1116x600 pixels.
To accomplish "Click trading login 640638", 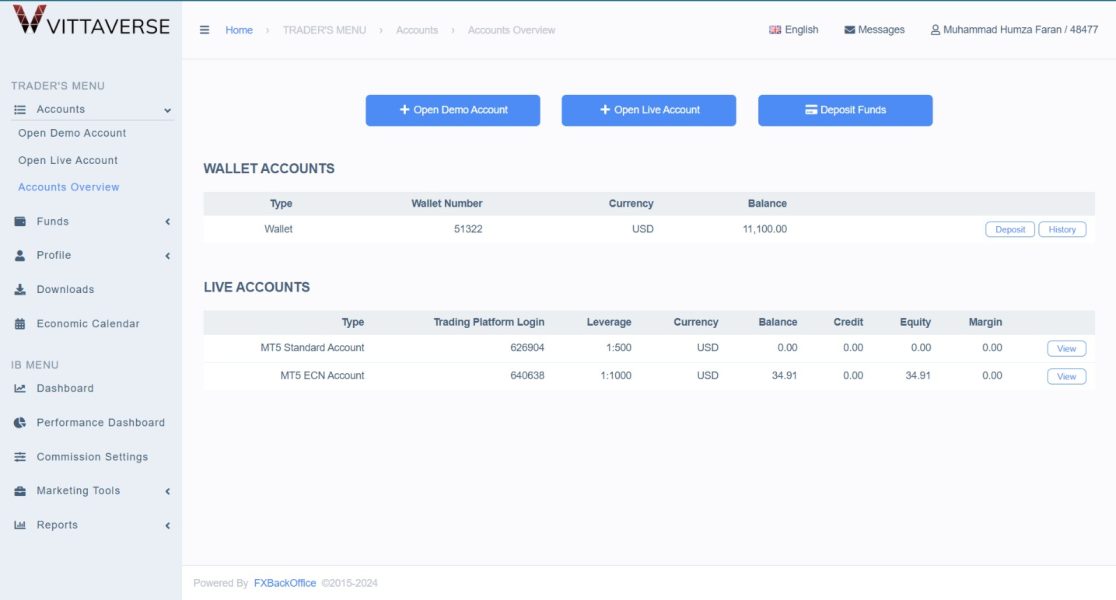I will pos(527,376).
